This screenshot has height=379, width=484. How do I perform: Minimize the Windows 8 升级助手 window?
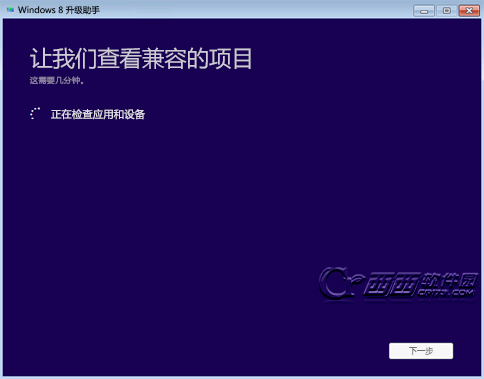[424, 11]
